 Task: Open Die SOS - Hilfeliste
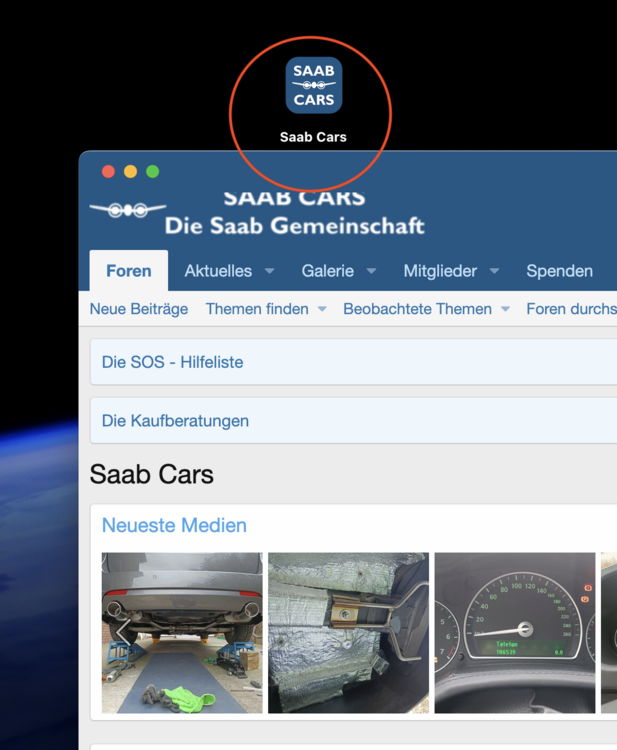172,362
